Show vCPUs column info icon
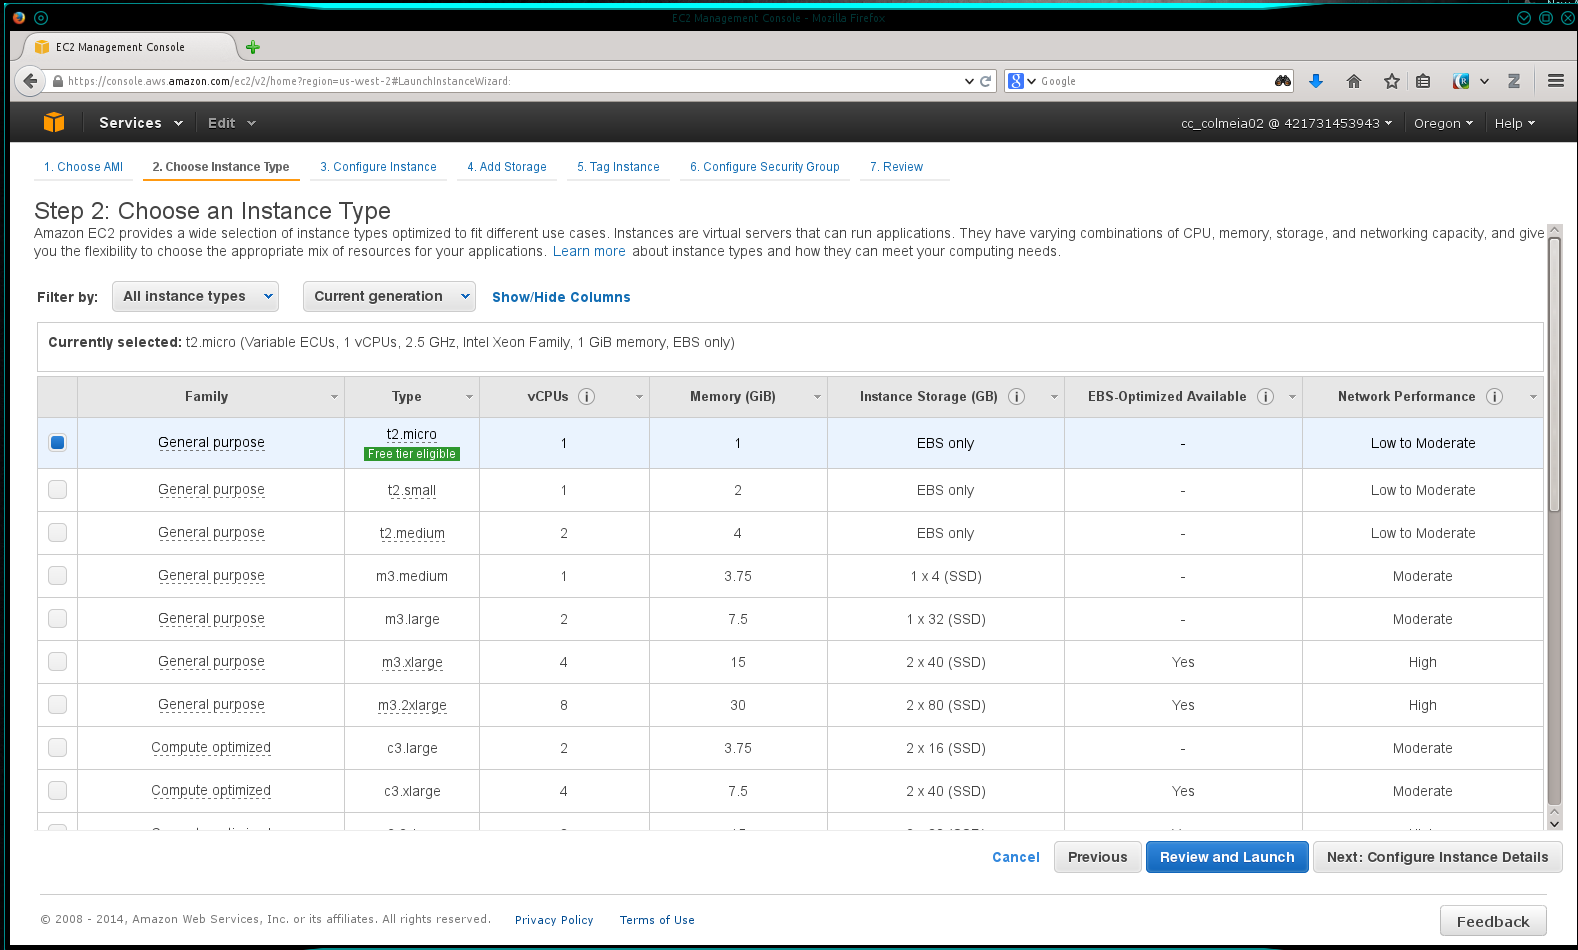 (587, 397)
